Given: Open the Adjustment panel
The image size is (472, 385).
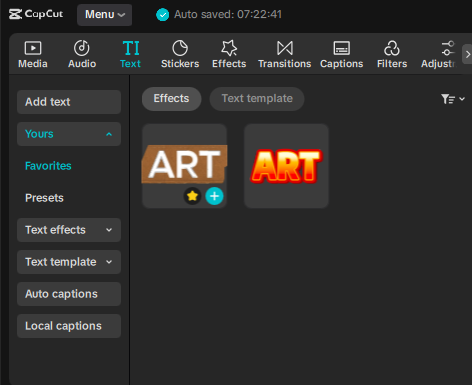Looking at the screenshot, I should [x=438, y=54].
